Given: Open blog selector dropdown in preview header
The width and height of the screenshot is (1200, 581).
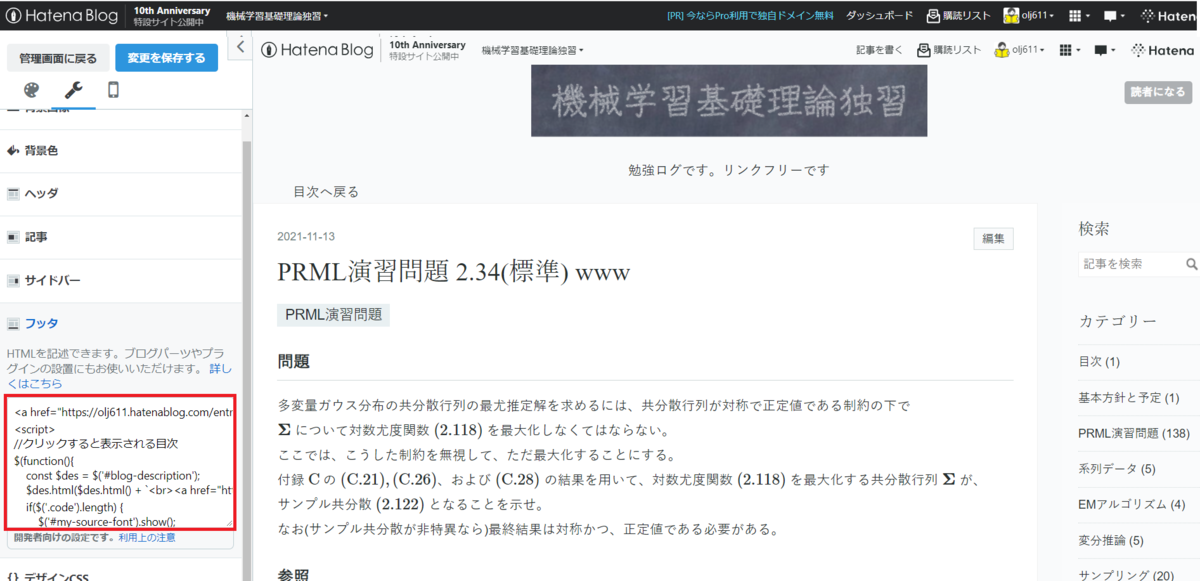Looking at the screenshot, I should click(533, 50).
